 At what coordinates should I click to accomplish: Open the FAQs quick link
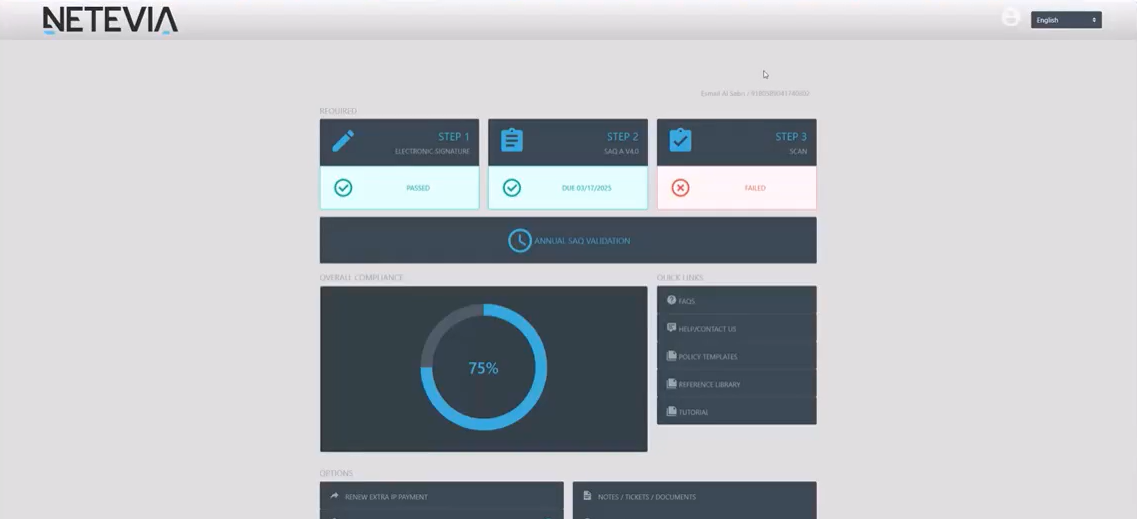tap(737, 300)
